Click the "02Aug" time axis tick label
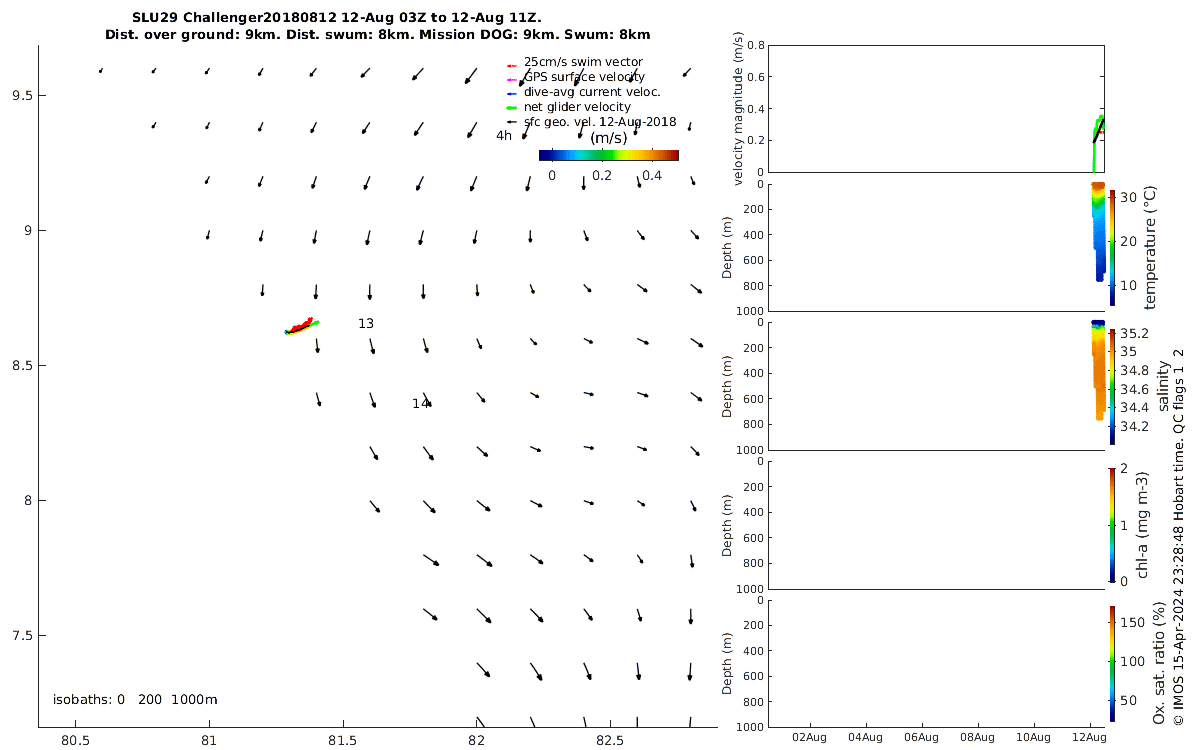1200x750 pixels. (x=808, y=738)
